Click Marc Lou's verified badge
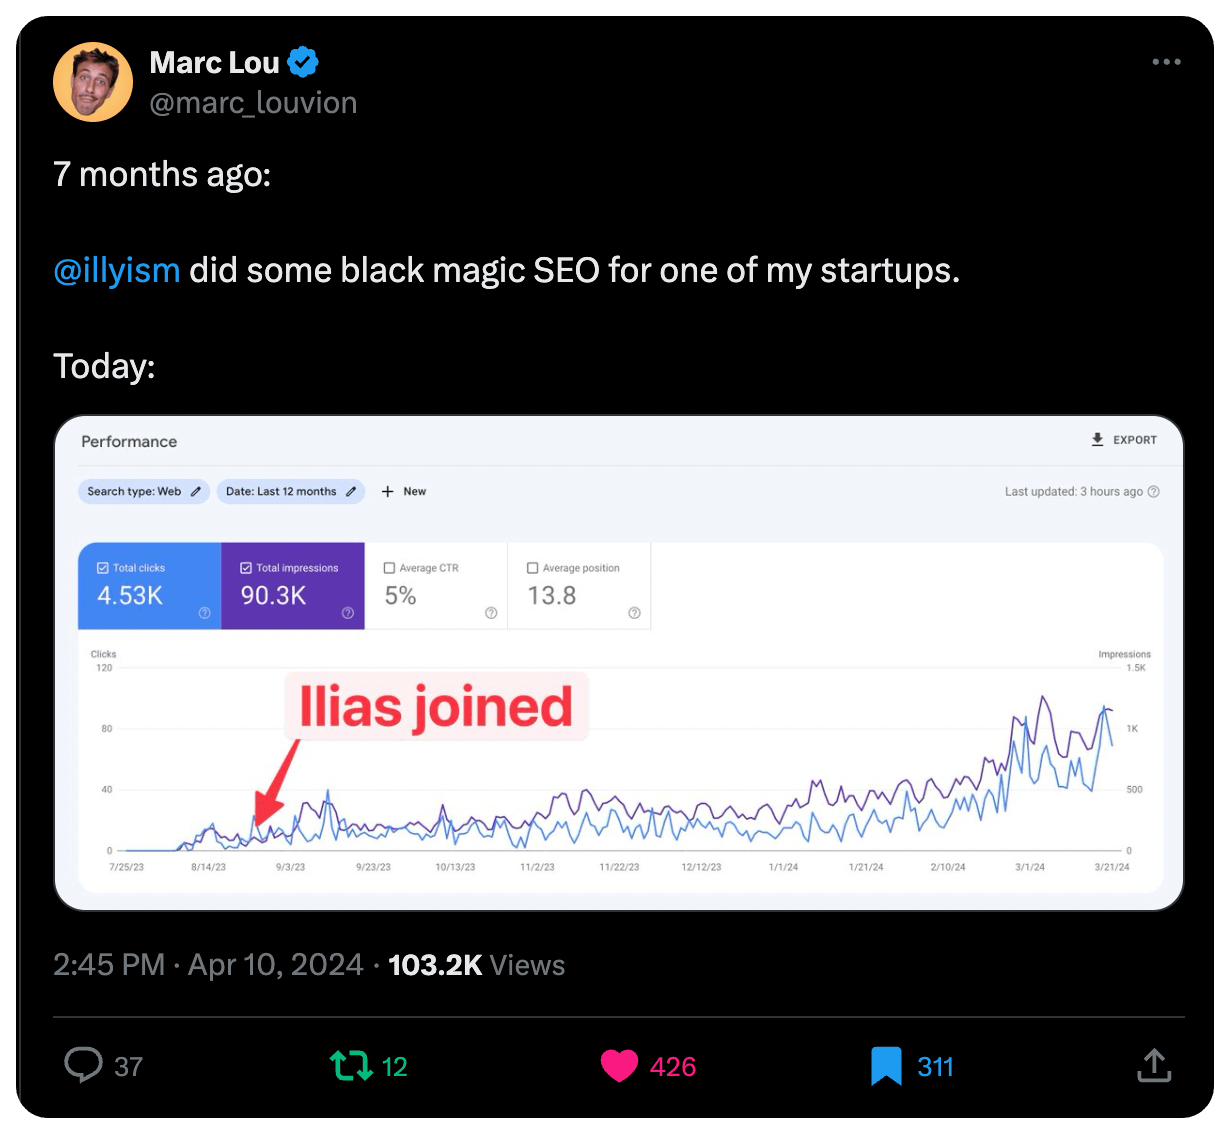Image resolution: width=1230 pixels, height=1134 pixels. pos(303,61)
